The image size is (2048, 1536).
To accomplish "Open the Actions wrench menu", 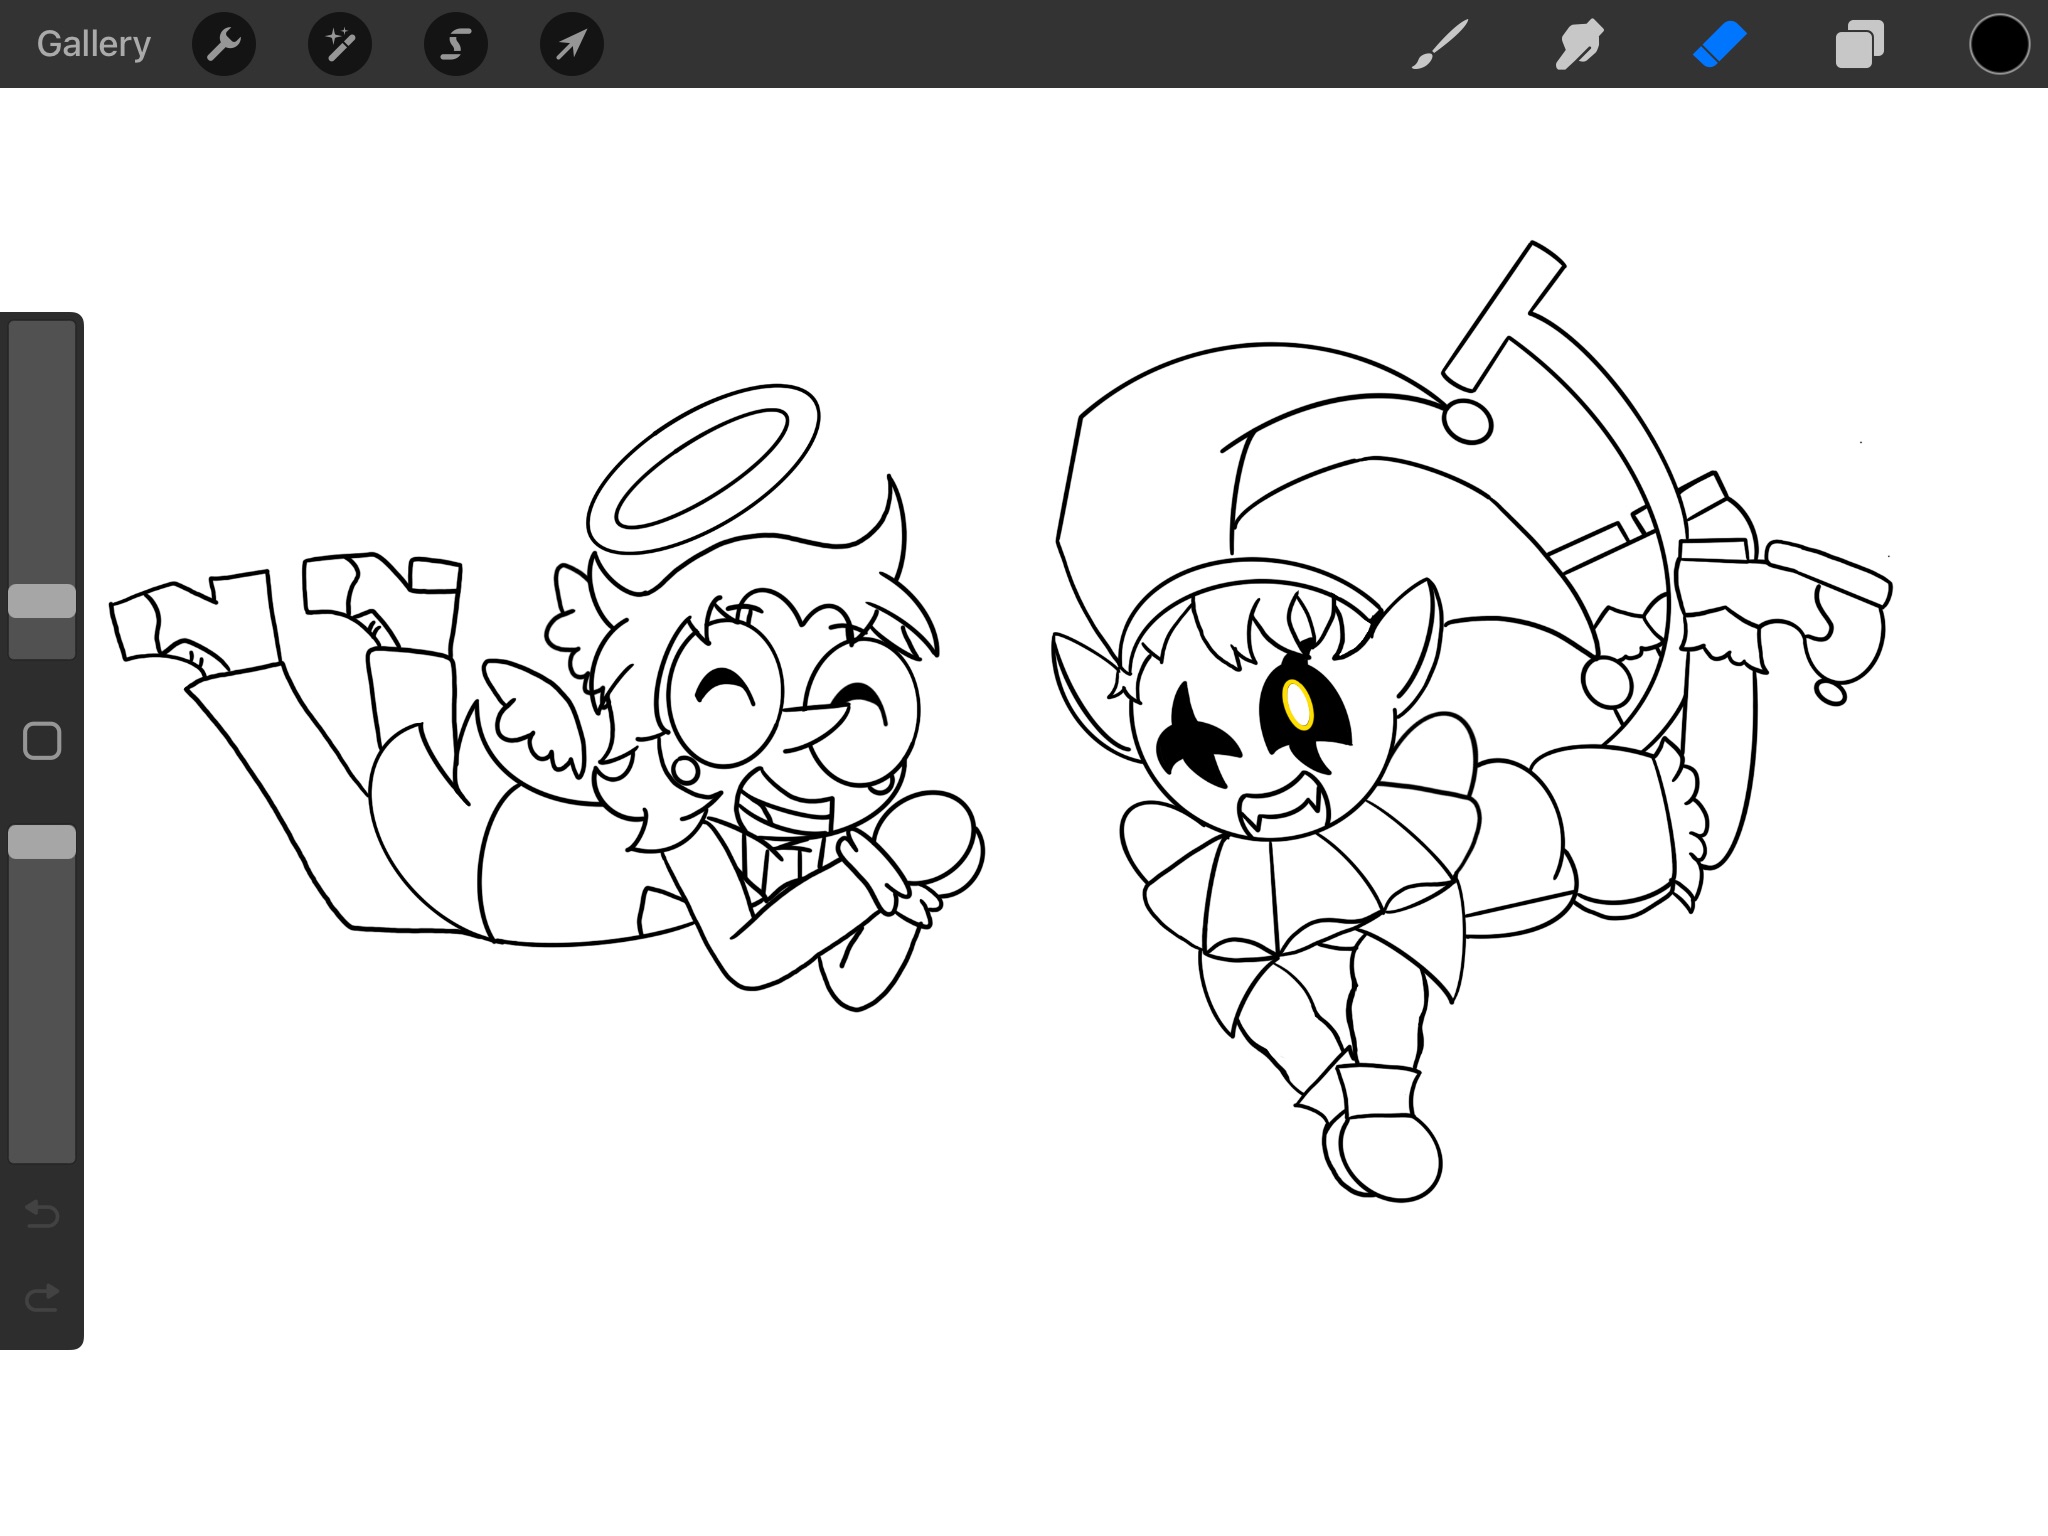I will tap(224, 44).
